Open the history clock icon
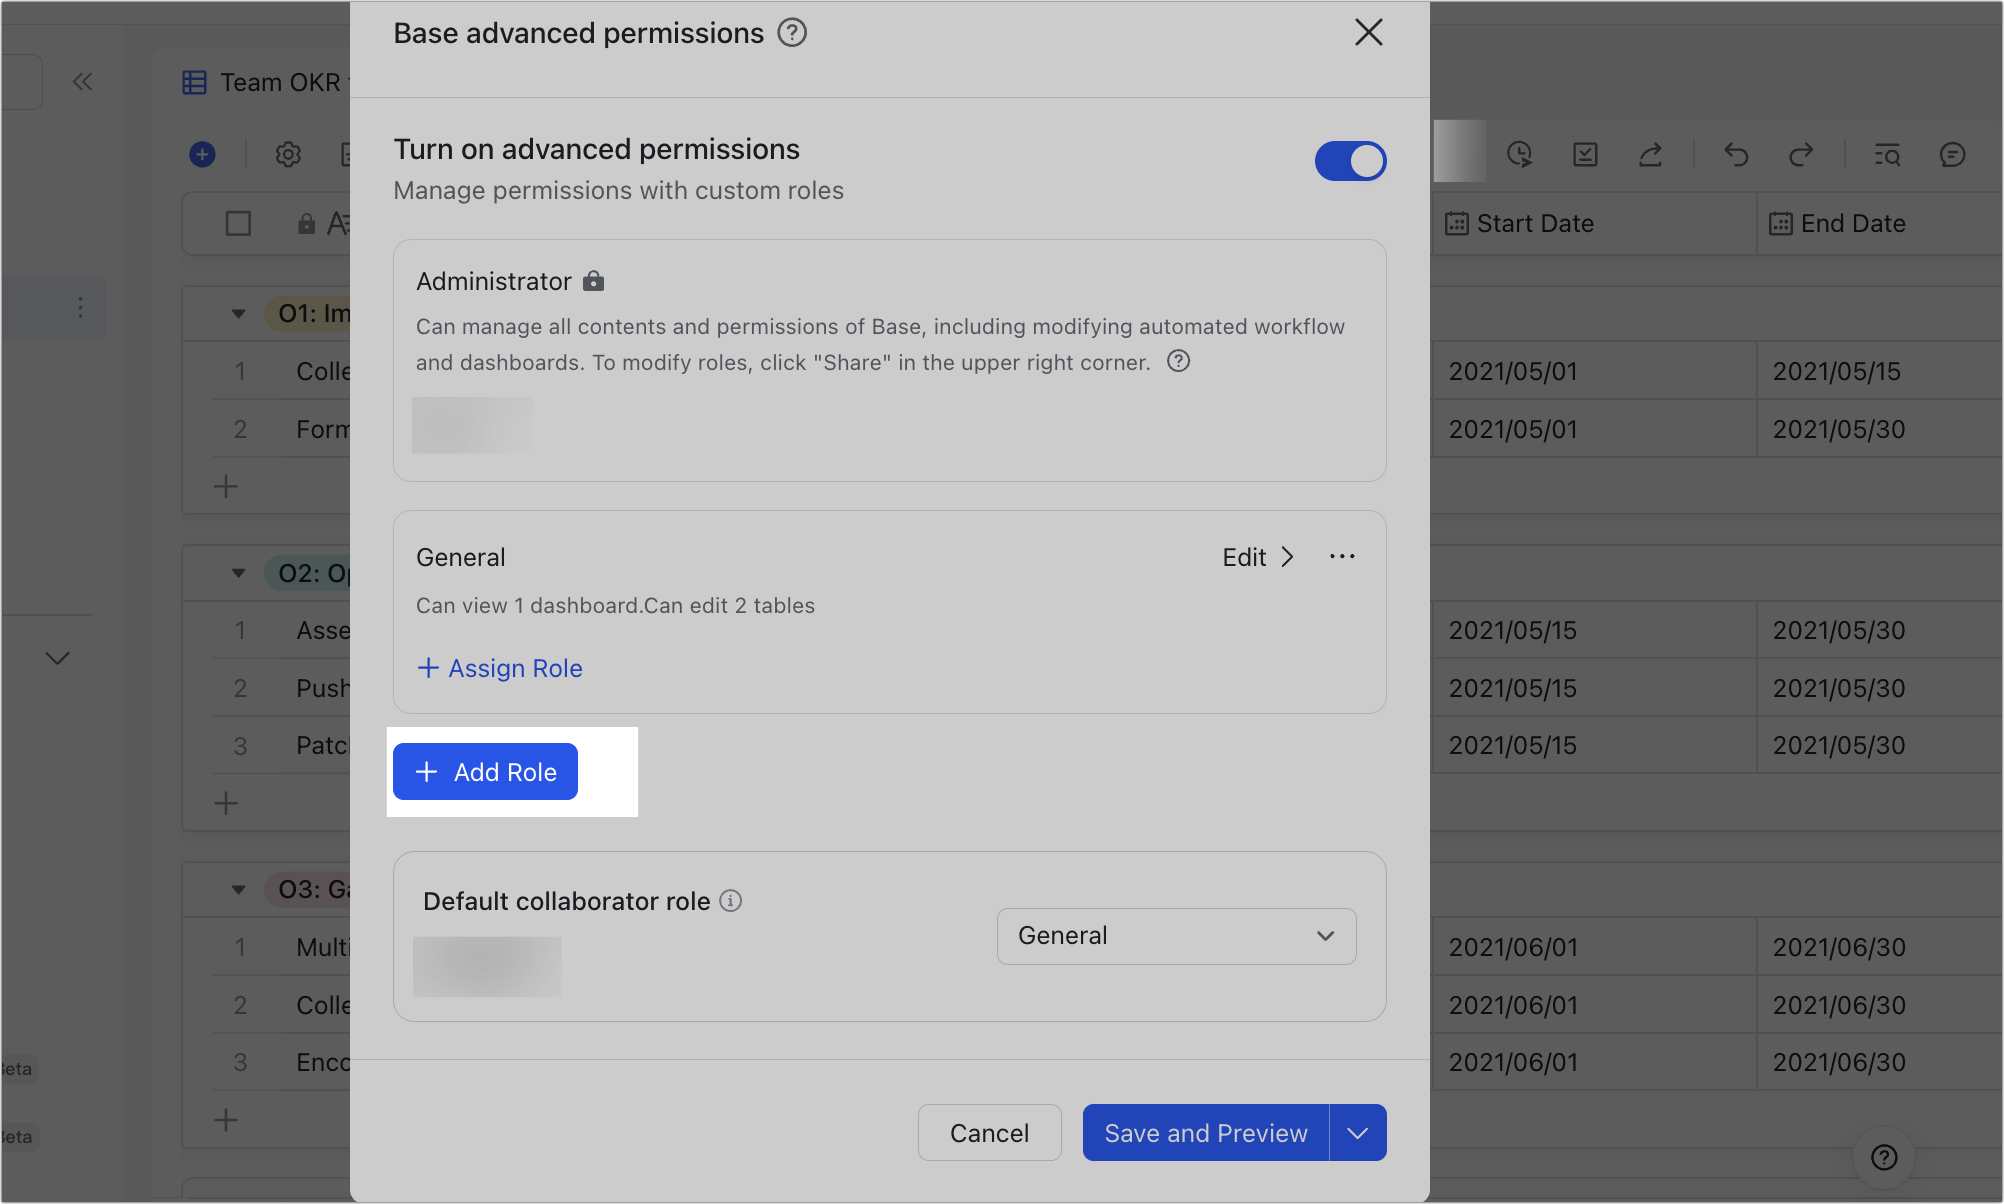Image resolution: width=2004 pixels, height=1204 pixels. point(1519,155)
